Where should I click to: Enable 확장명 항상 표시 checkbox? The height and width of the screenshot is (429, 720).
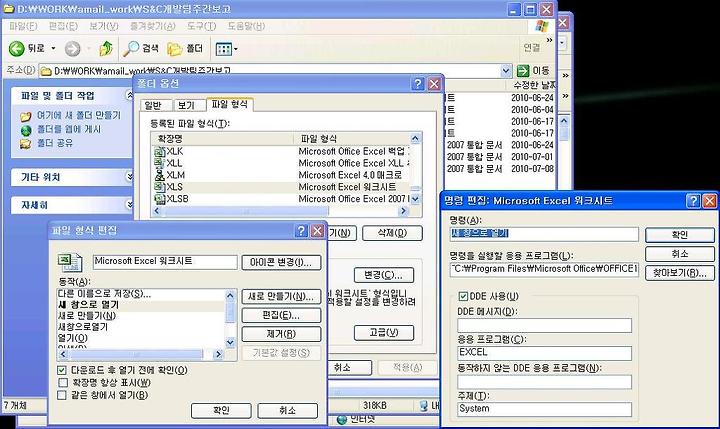coord(62,383)
